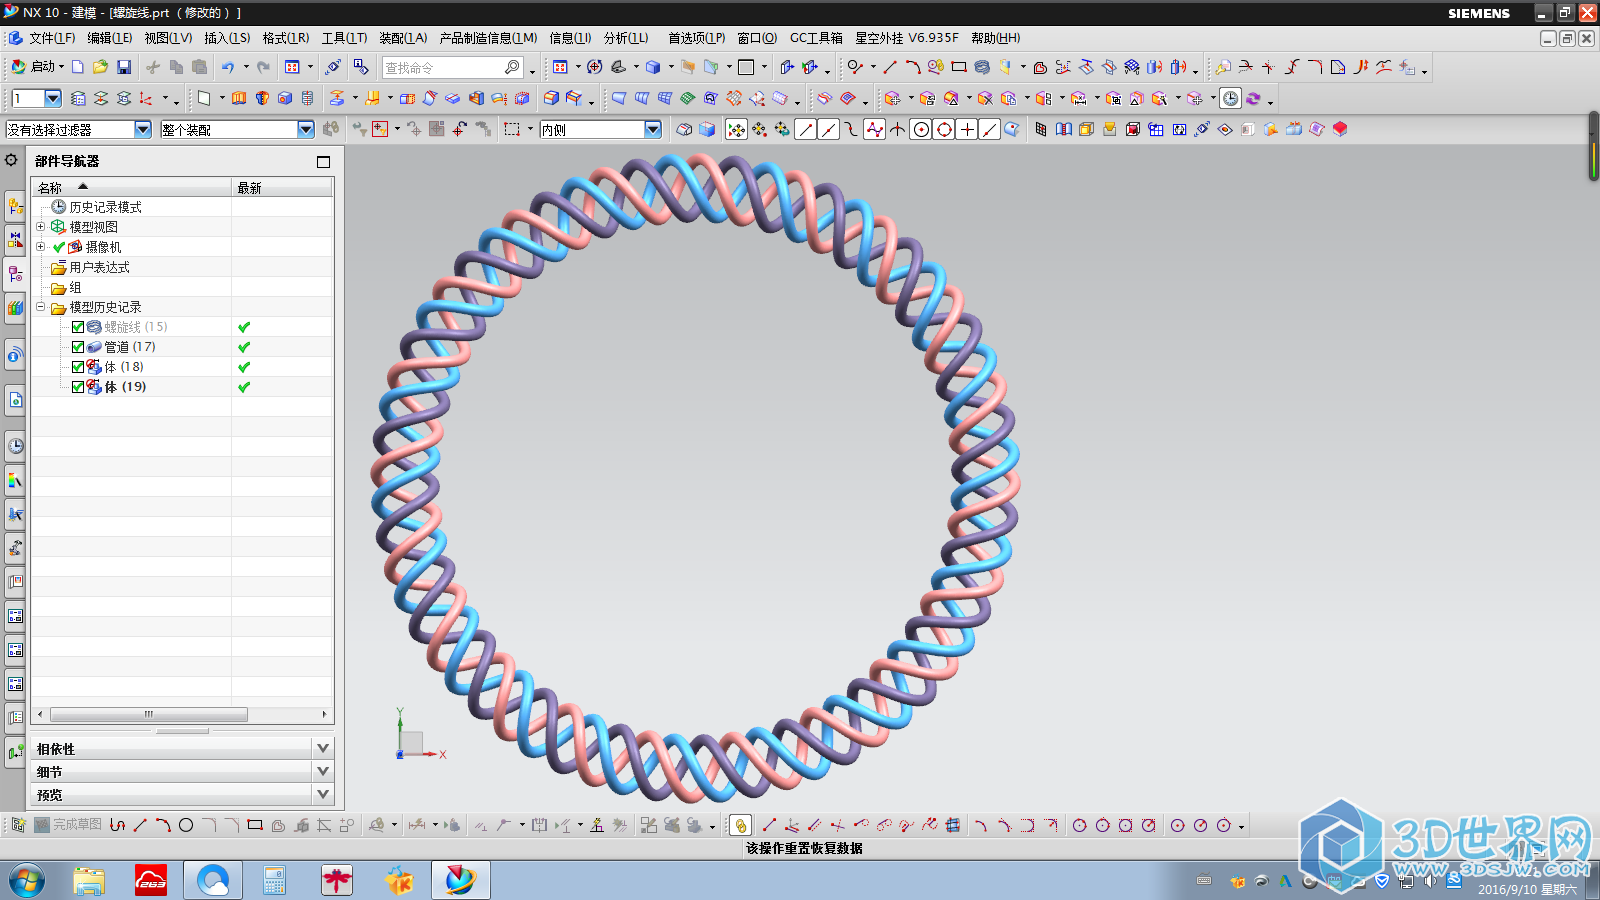This screenshot has width=1600, height=900.
Task: Expand the 预览 panel
Action: (322, 794)
